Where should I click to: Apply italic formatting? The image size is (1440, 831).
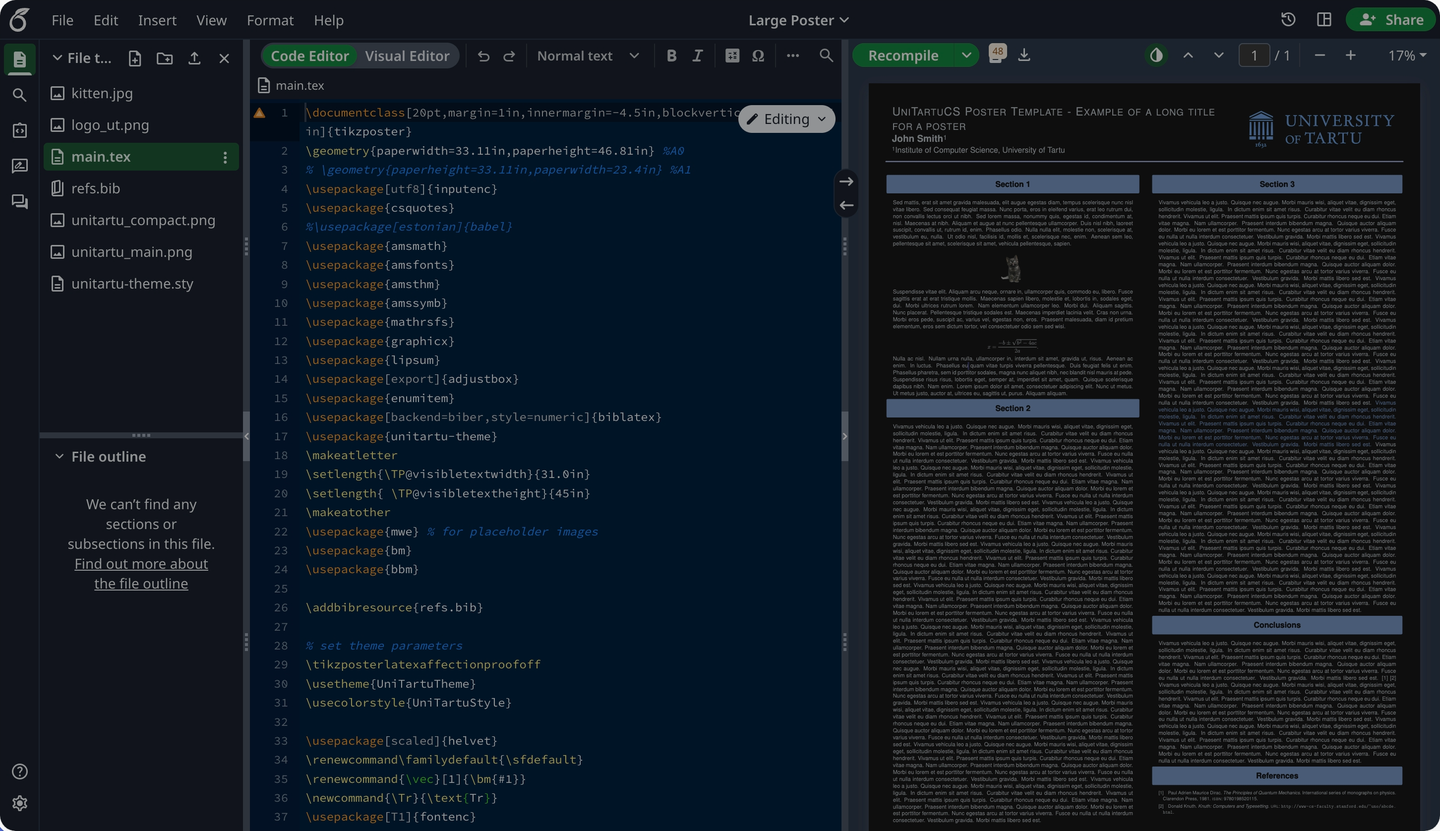pyautogui.click(x=697, y=56)
